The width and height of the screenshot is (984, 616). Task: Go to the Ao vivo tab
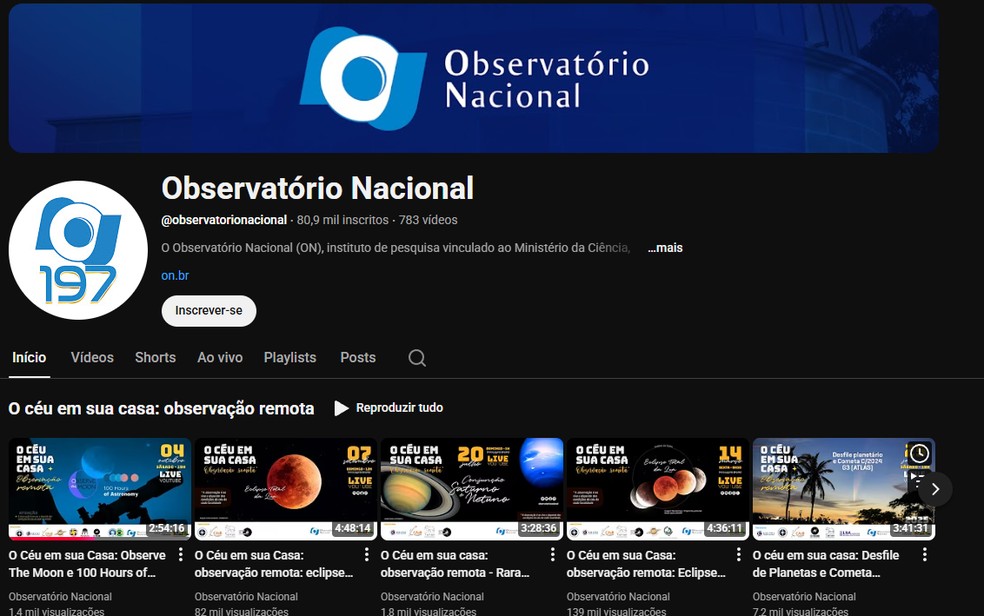(x=220, y=358)
